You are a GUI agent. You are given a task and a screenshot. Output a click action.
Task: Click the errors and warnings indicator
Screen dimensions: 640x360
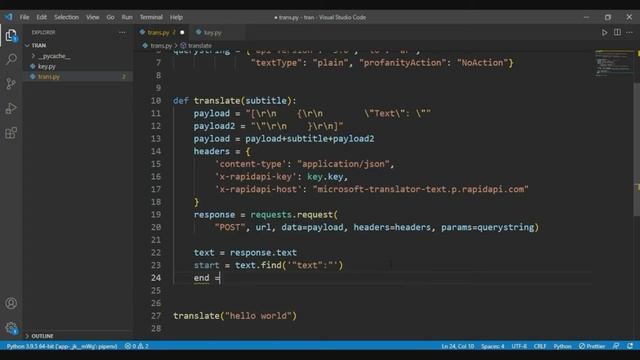[x=137, y=346]
